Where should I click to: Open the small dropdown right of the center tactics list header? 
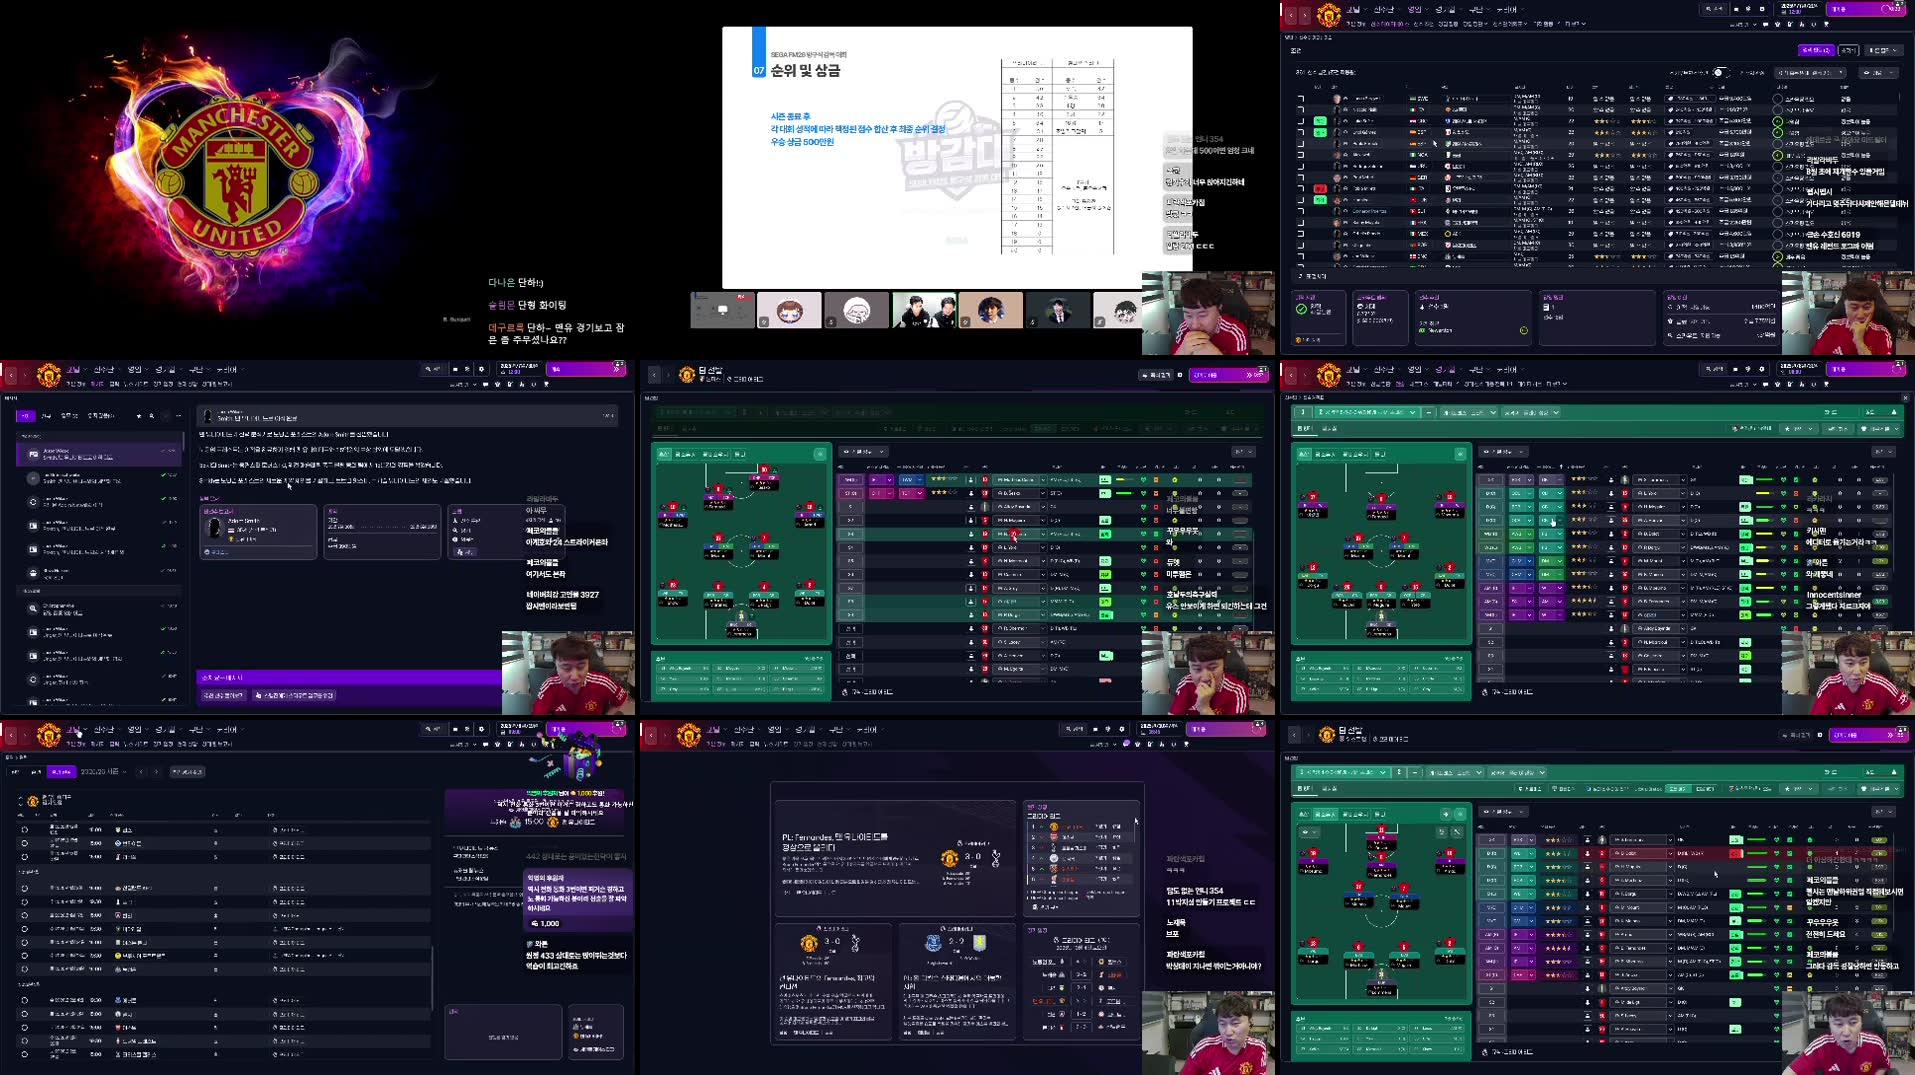point(1243,452)
